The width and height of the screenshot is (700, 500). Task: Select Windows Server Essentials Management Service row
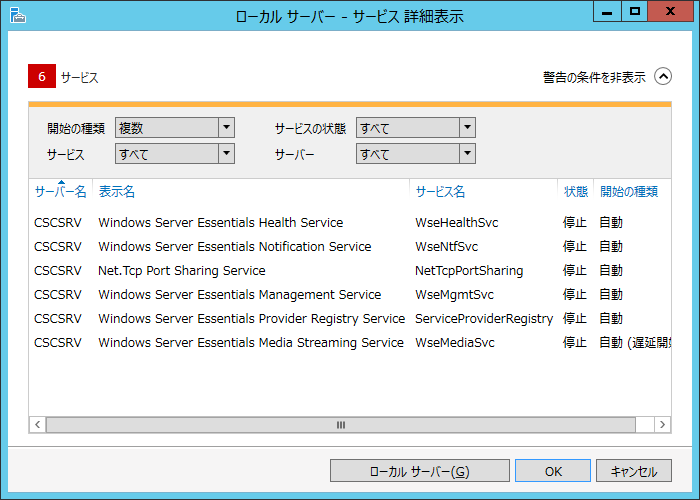pos(350,295)
